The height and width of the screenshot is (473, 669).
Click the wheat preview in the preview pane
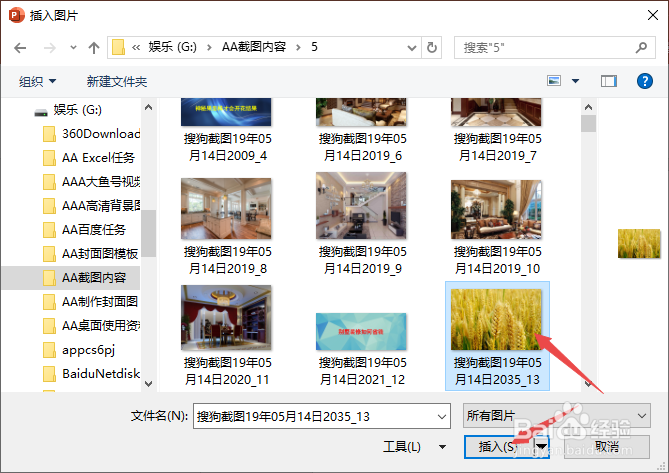(x=639, y=244)
